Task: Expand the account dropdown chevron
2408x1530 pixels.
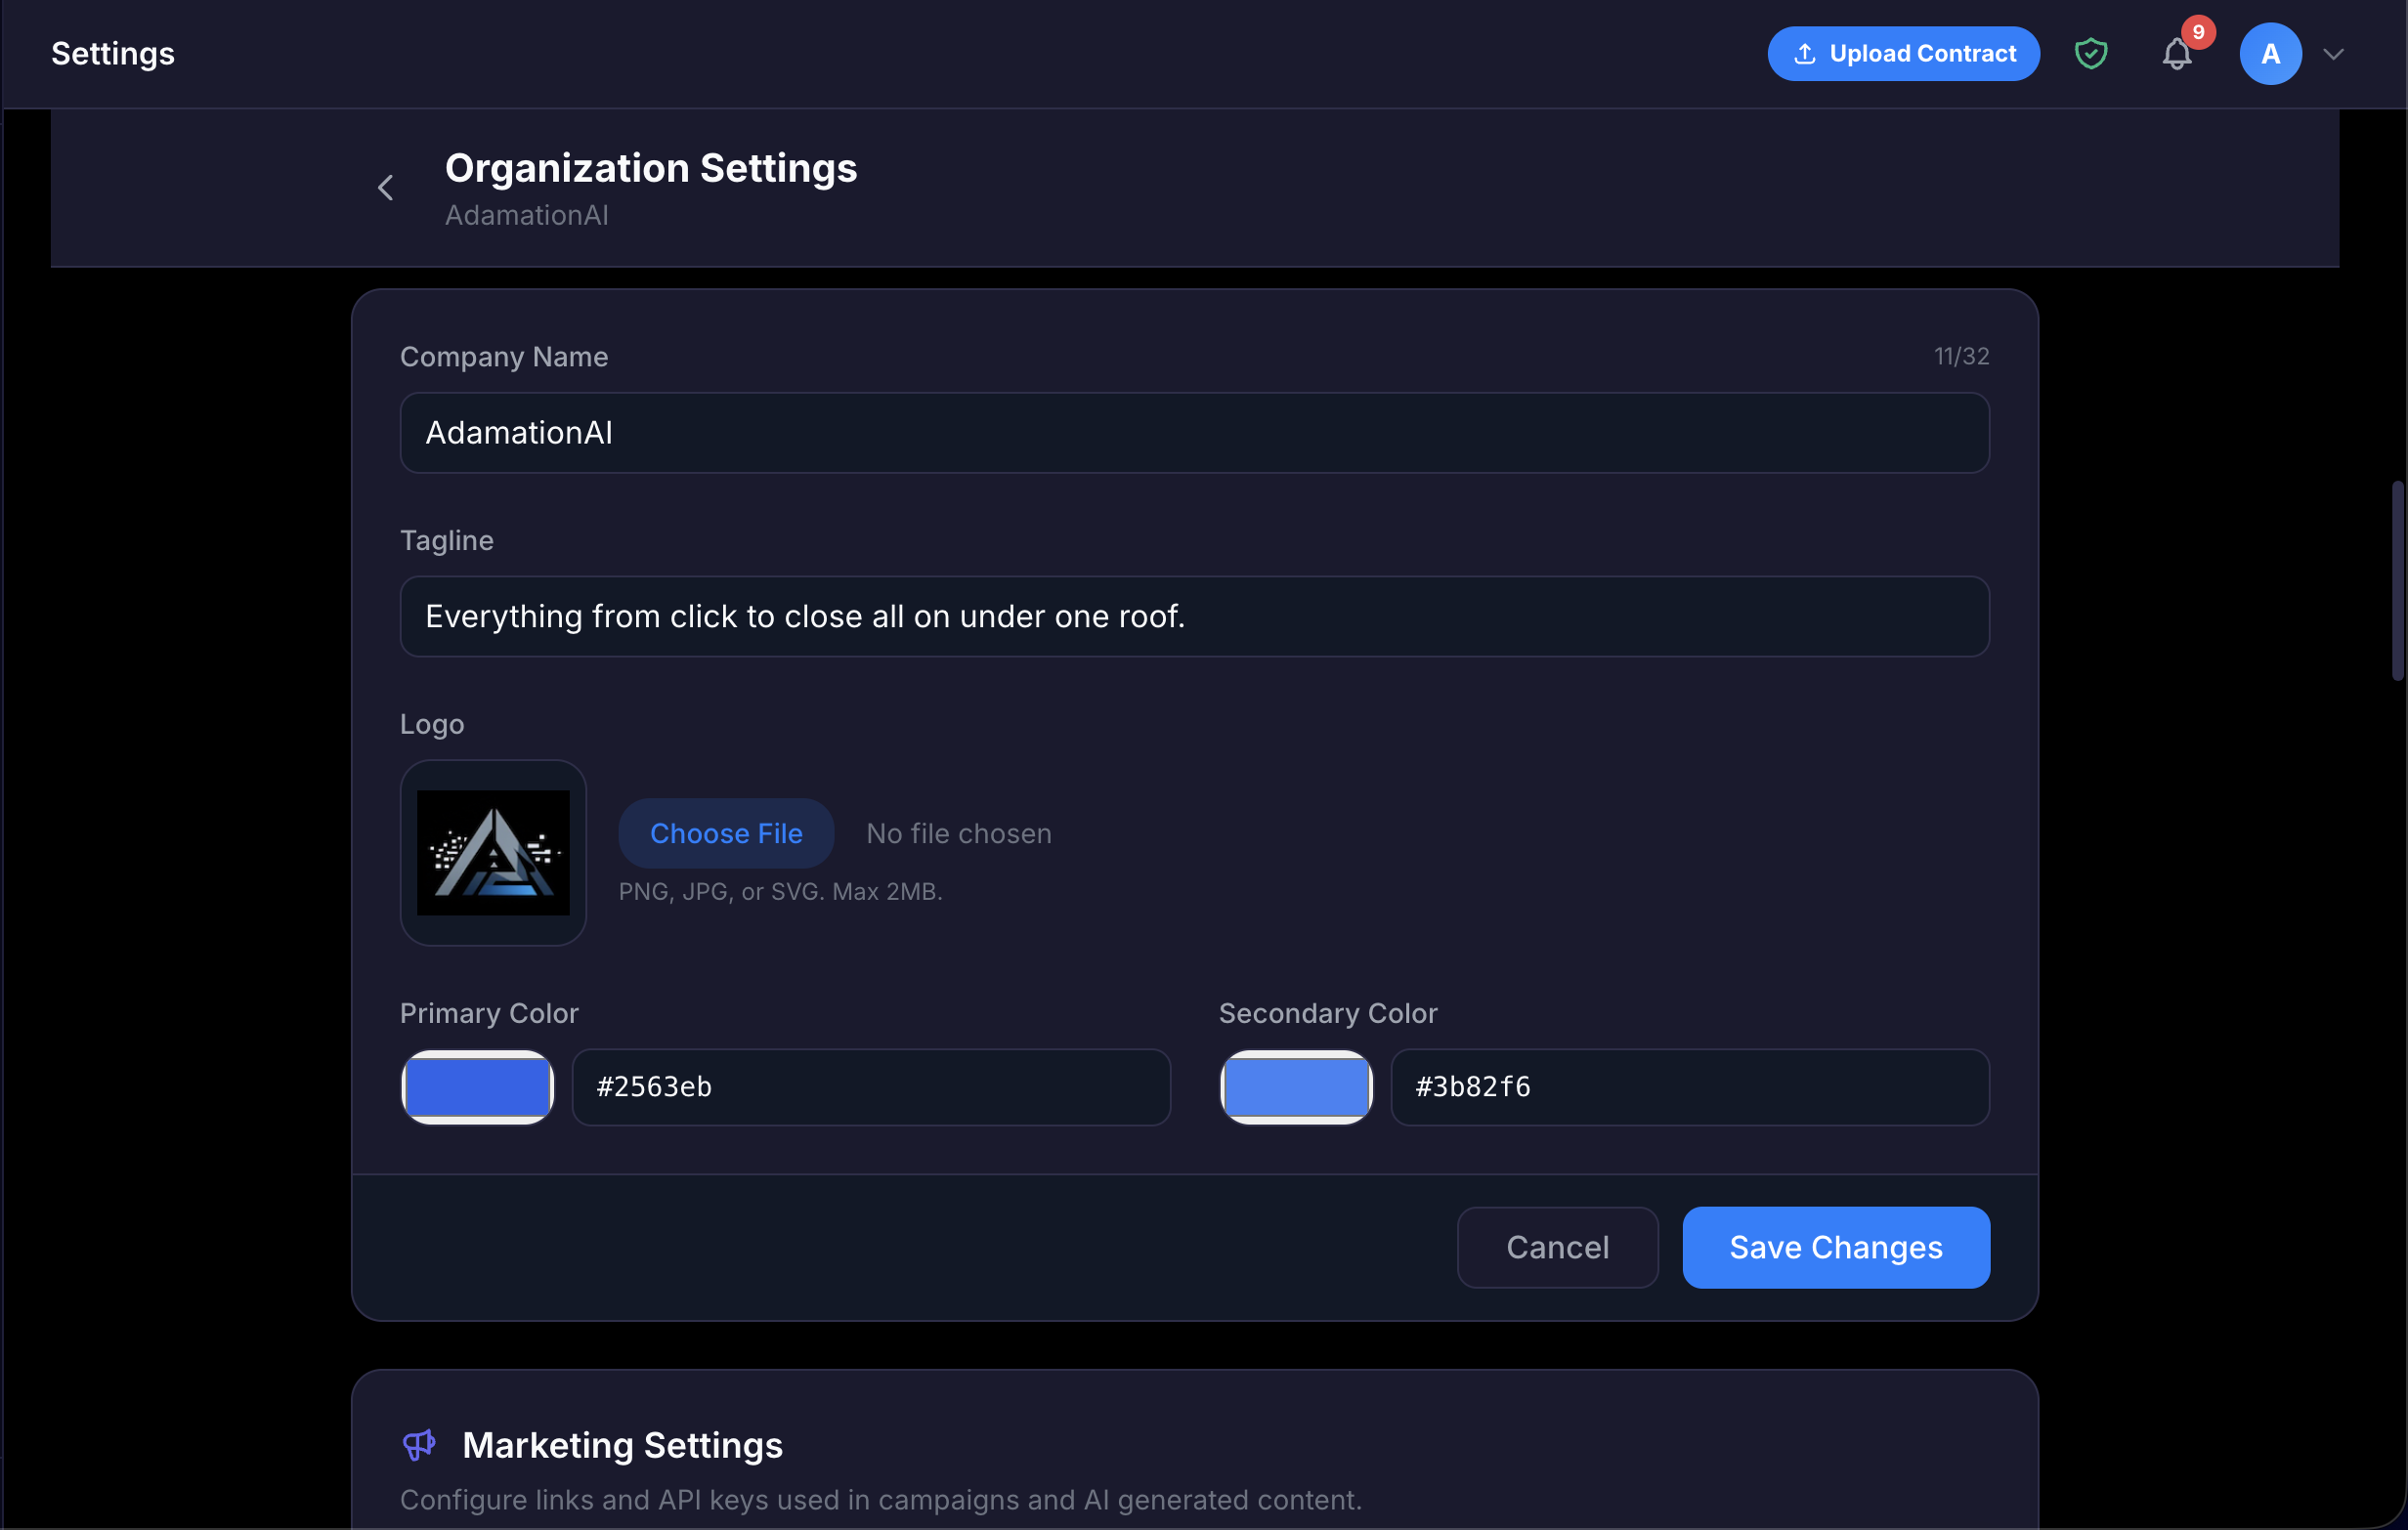Action: coord(2334,53)
